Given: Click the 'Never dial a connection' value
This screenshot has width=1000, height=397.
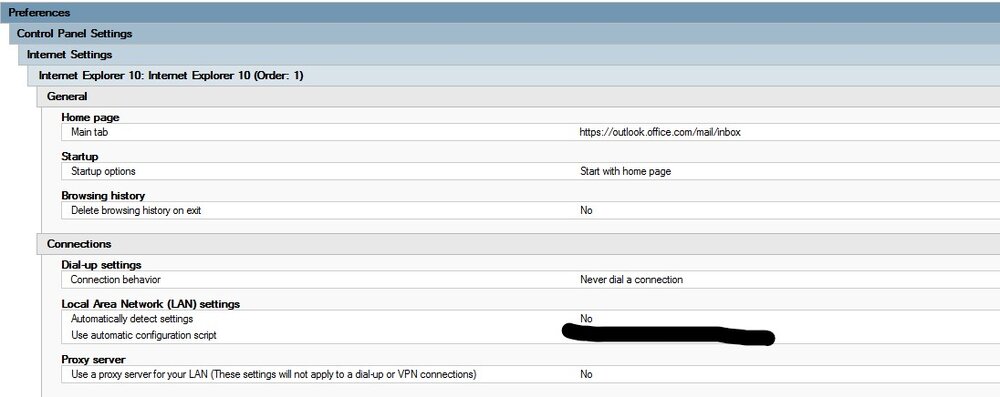Looking at the screenshot, I should click(631, 280).
